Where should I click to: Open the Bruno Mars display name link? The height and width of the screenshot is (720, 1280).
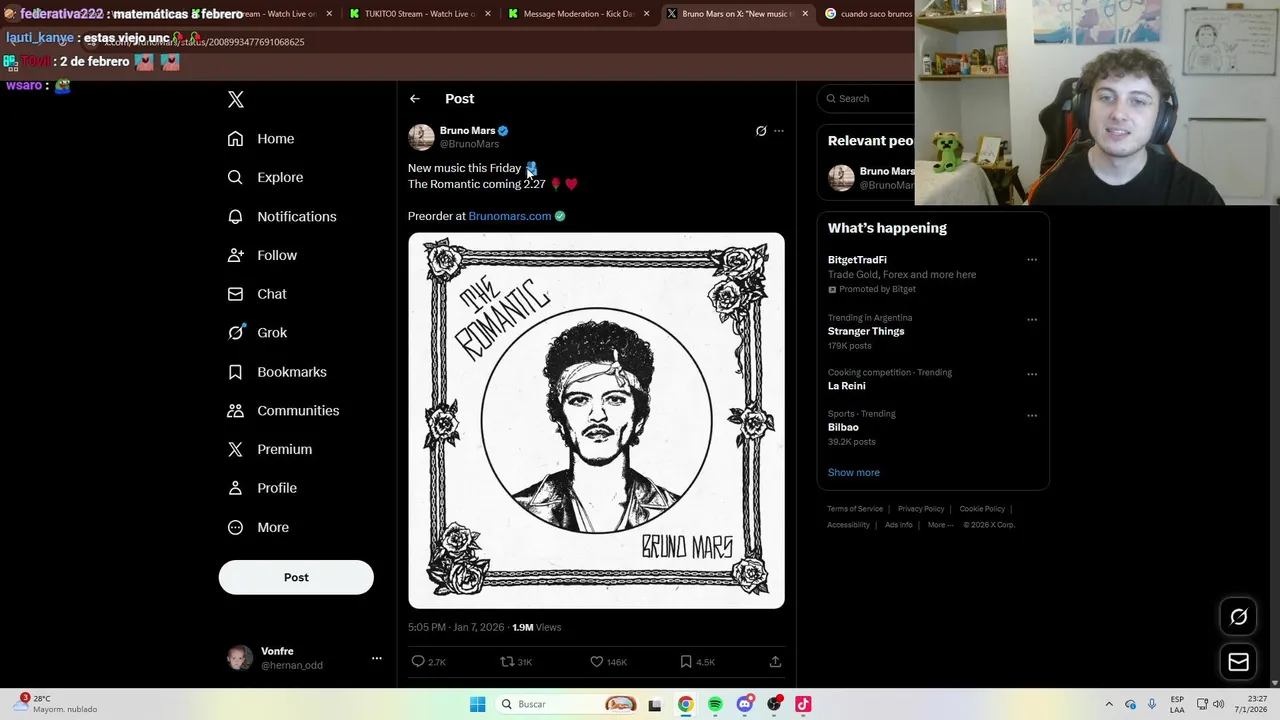pyautogui.click(x=467, y=131)
